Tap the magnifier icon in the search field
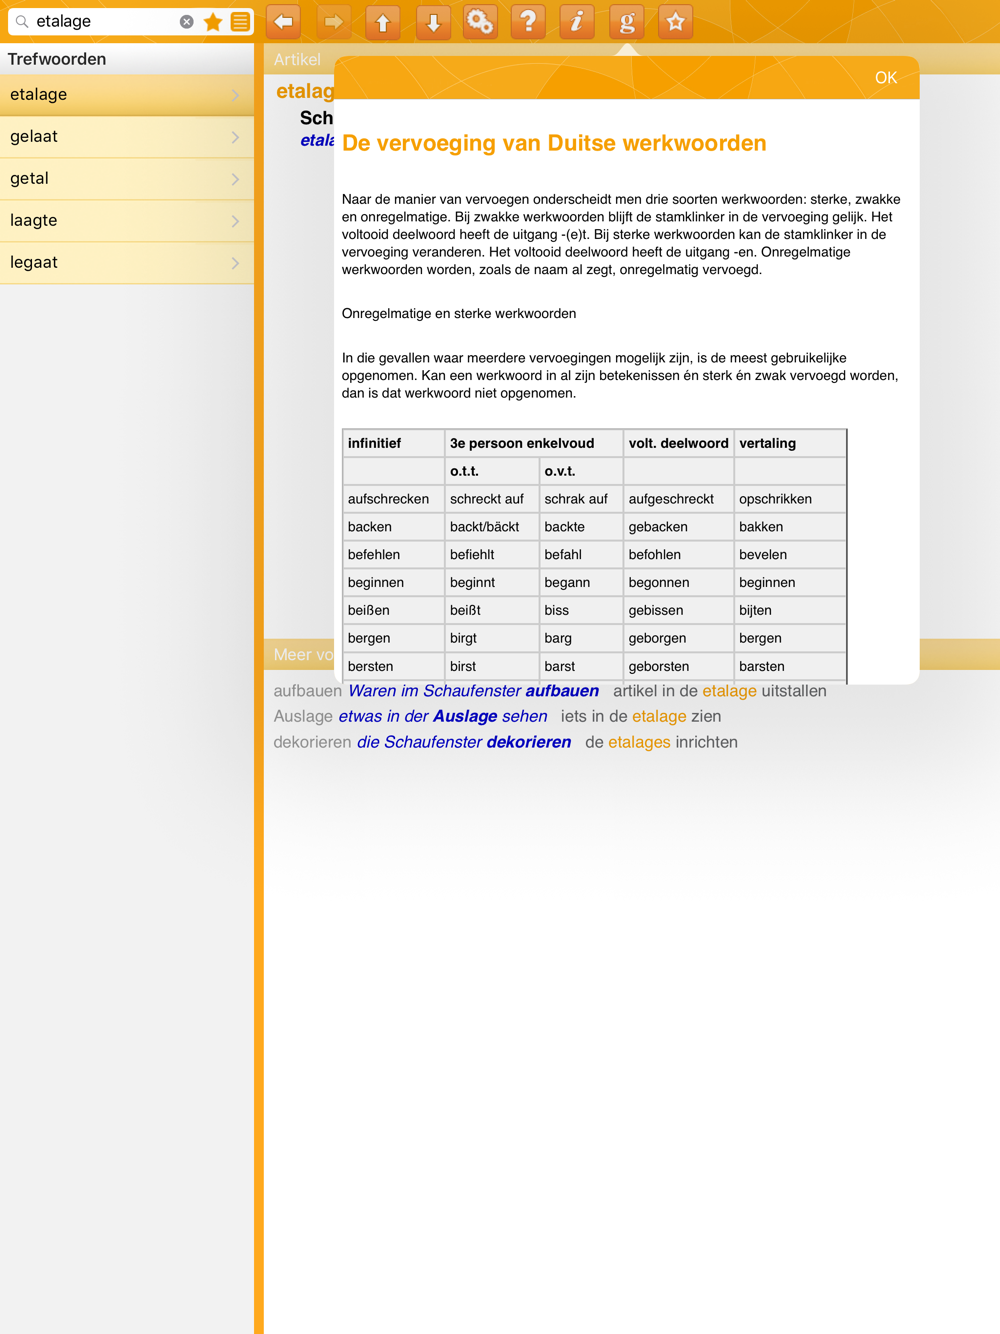This screenshot has height=1334, width=1000. pyautogui.click(x=22, y=21)
